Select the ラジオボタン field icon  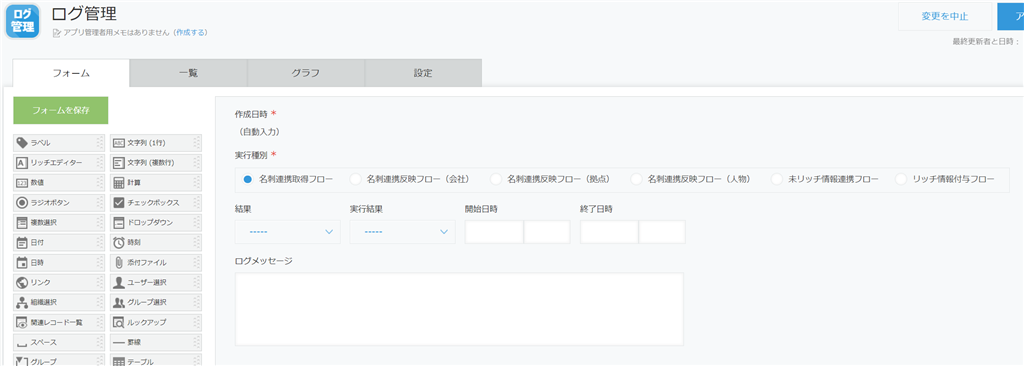pos(22,203)
